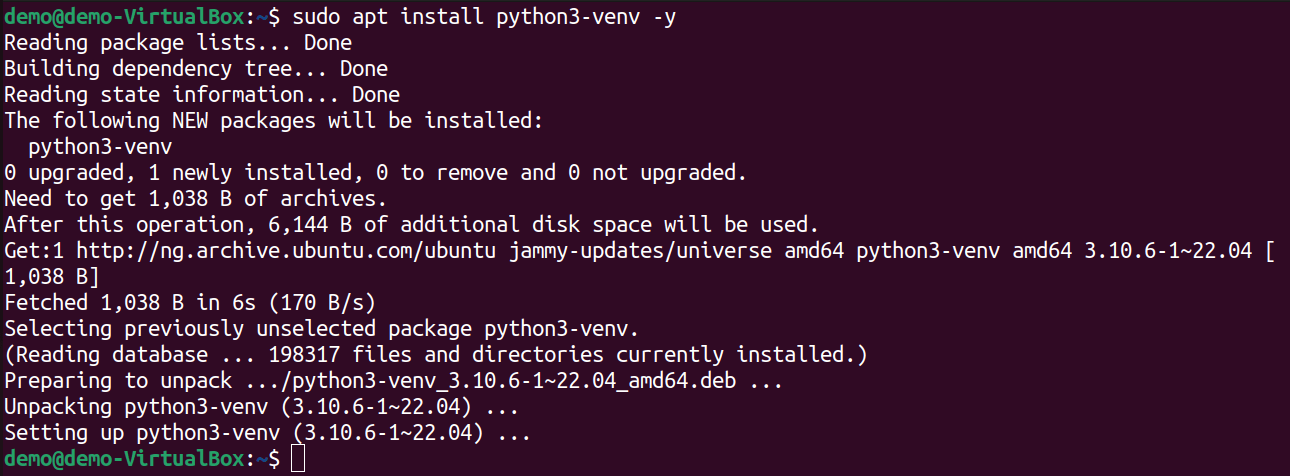This screenshot has height=476, width=1290.
Task: Select the 'Reading state information... Done' line
Action: pos(202,96)
